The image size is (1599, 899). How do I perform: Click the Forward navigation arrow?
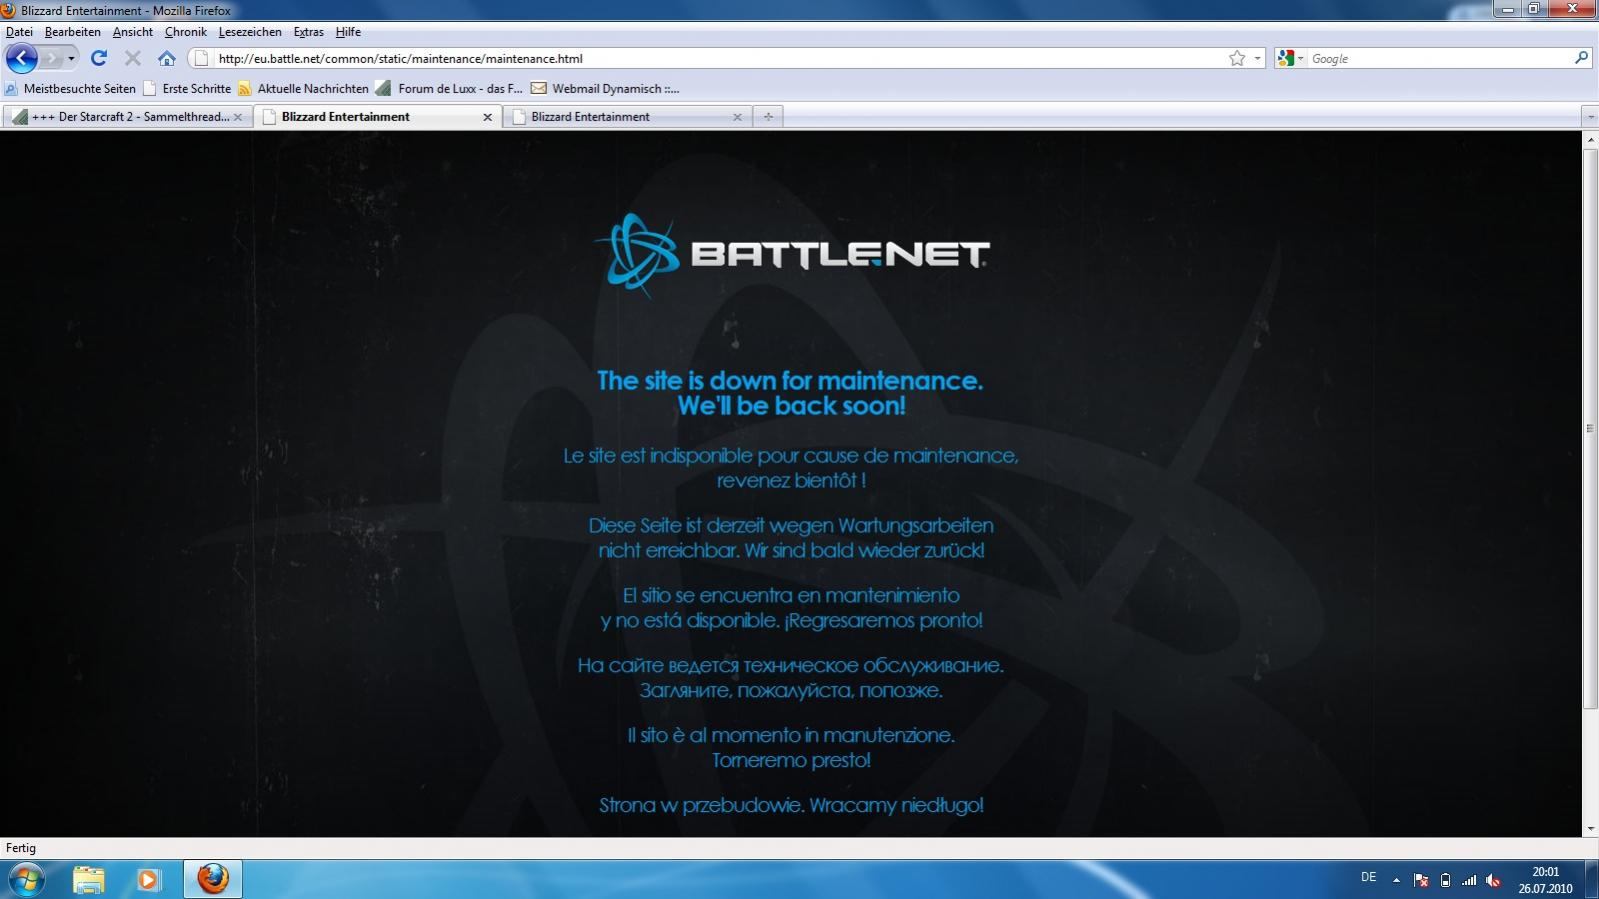(x=50, y=58)
